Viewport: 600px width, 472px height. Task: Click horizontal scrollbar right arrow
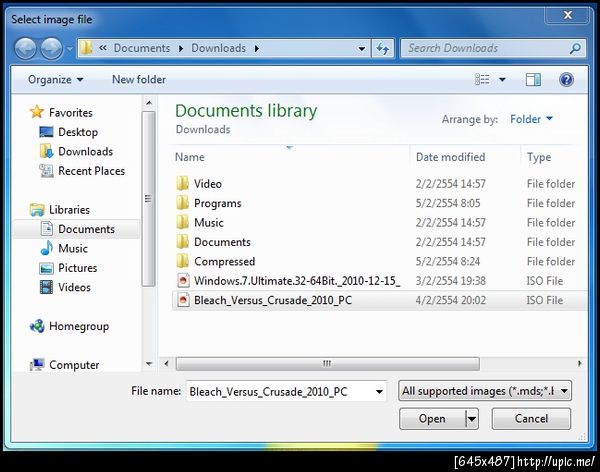point(580,363)
